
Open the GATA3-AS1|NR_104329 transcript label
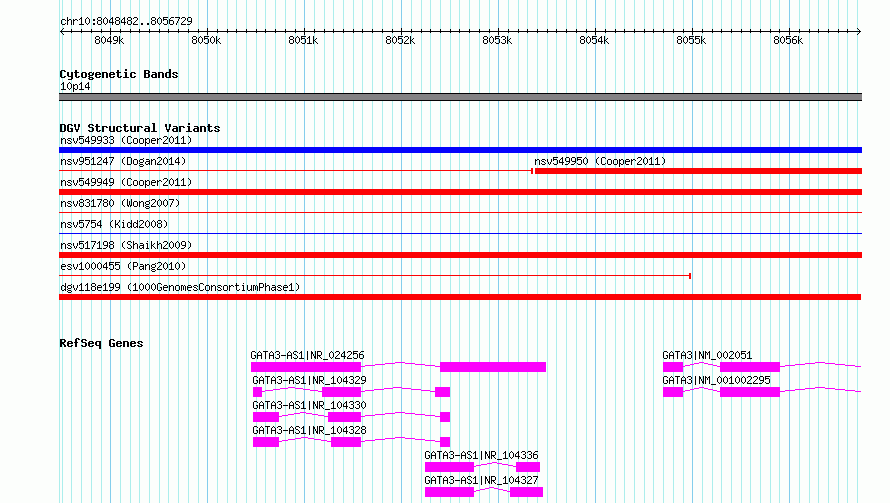click(309, 380)
